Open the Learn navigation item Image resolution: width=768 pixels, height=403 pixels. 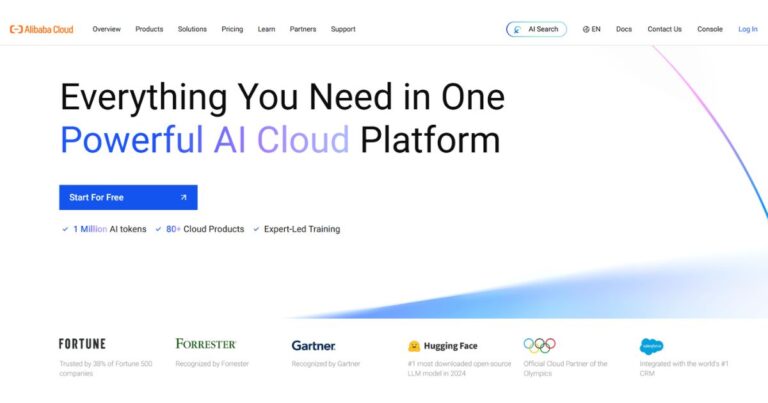point(266,29)
